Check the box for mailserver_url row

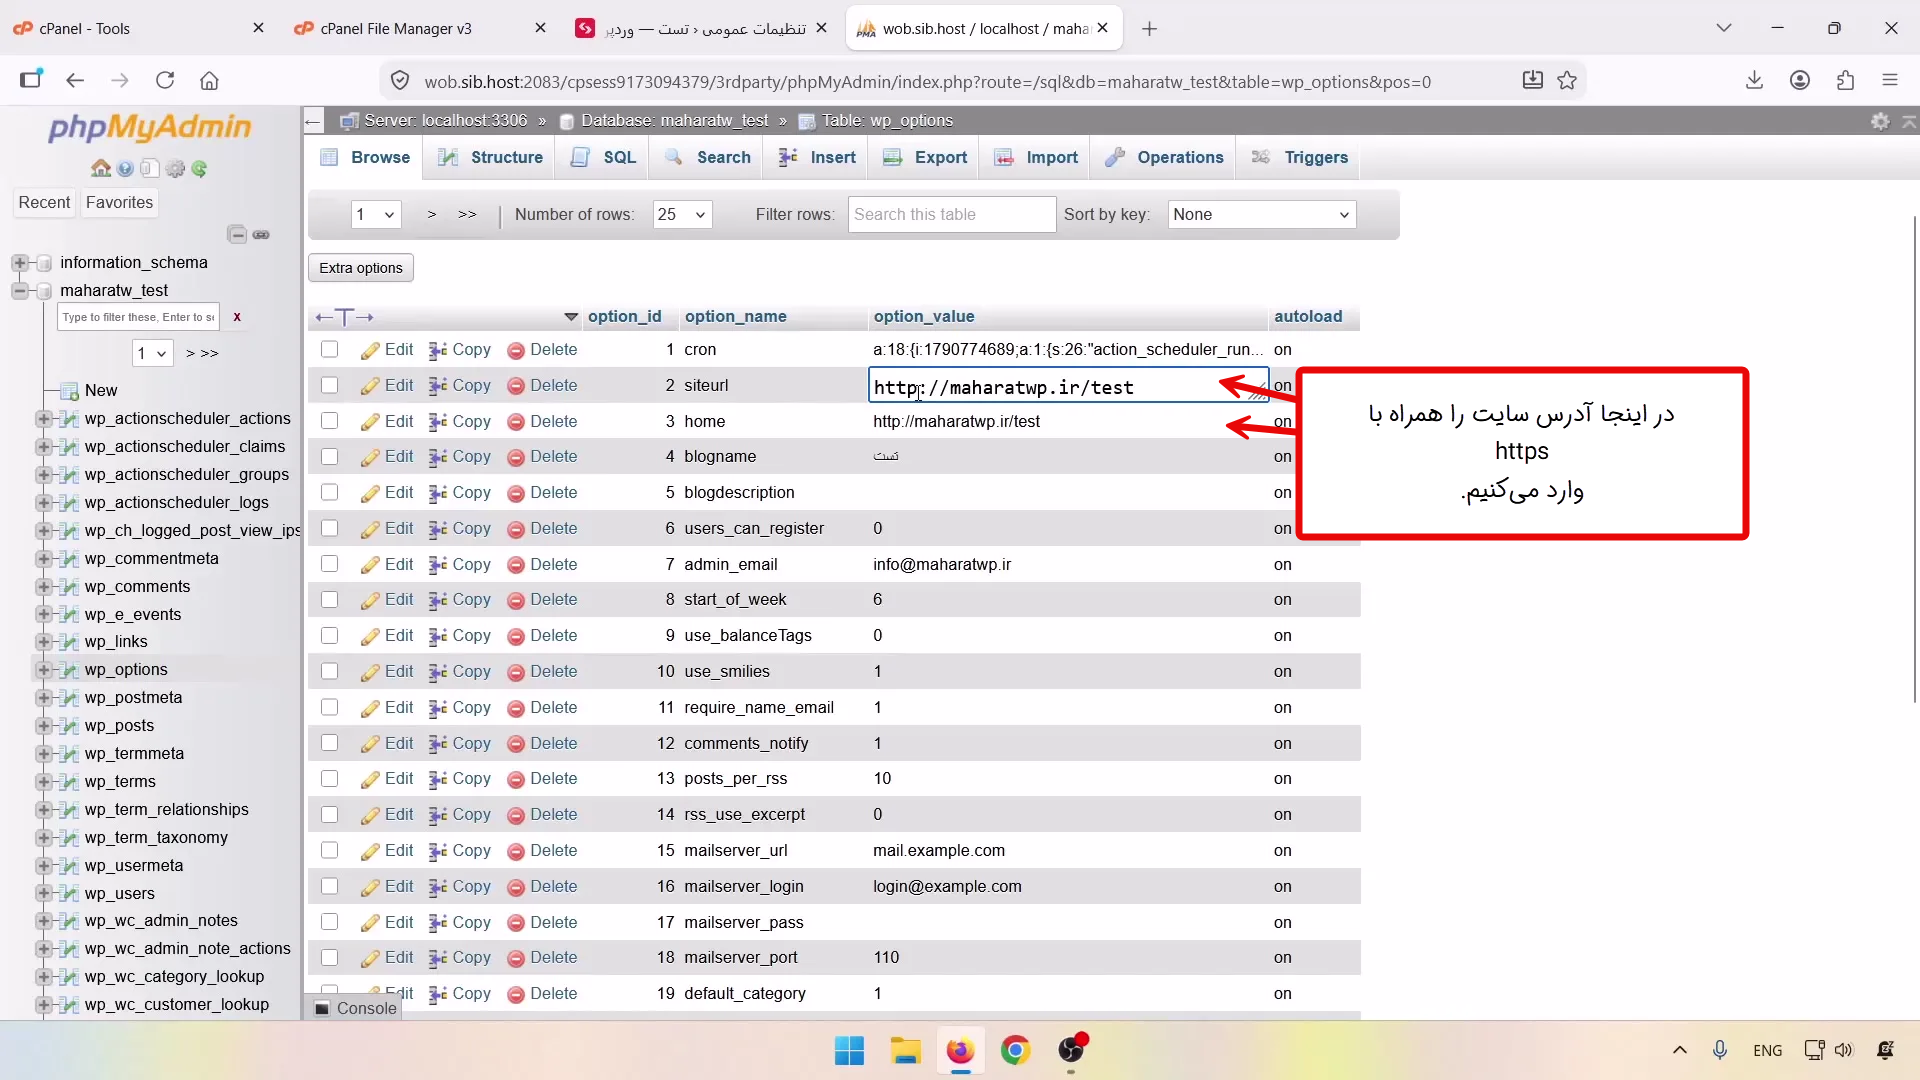tap(329, 850)
